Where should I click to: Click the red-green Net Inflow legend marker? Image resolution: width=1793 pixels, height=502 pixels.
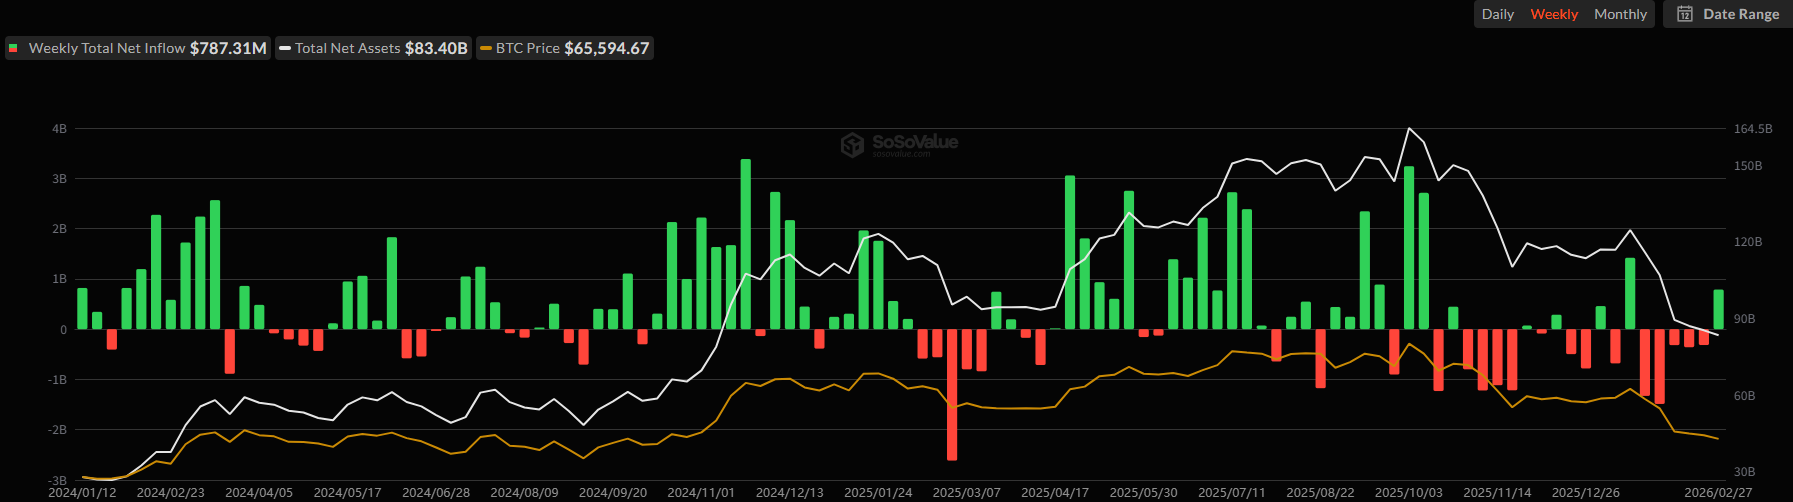click(x=14, y=48)
